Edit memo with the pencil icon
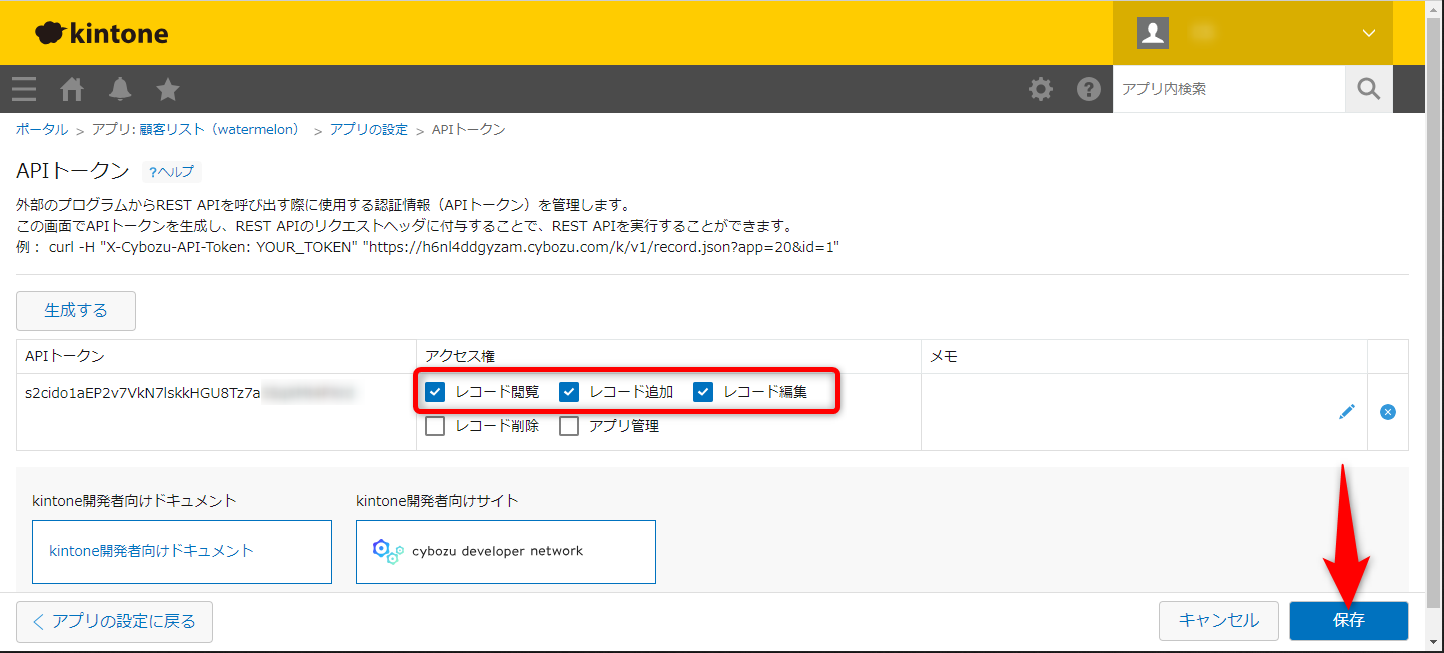This screenshot has width=1444, height=653. 1347,411
